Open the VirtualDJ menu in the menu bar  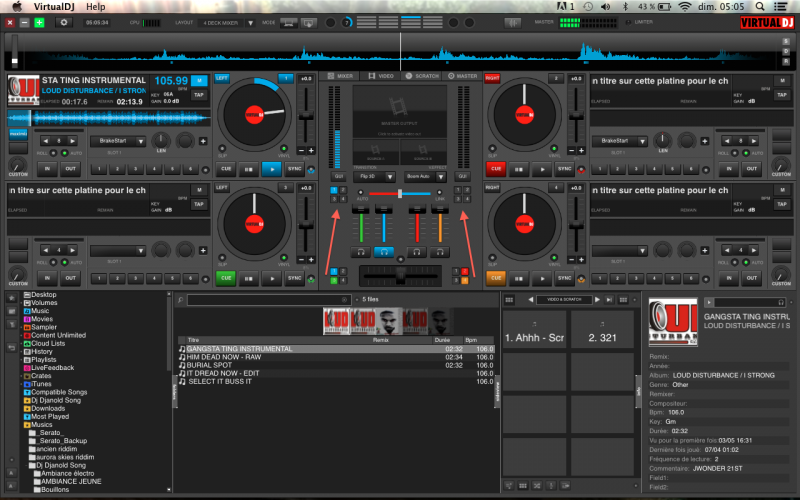(x=54, y=7)
